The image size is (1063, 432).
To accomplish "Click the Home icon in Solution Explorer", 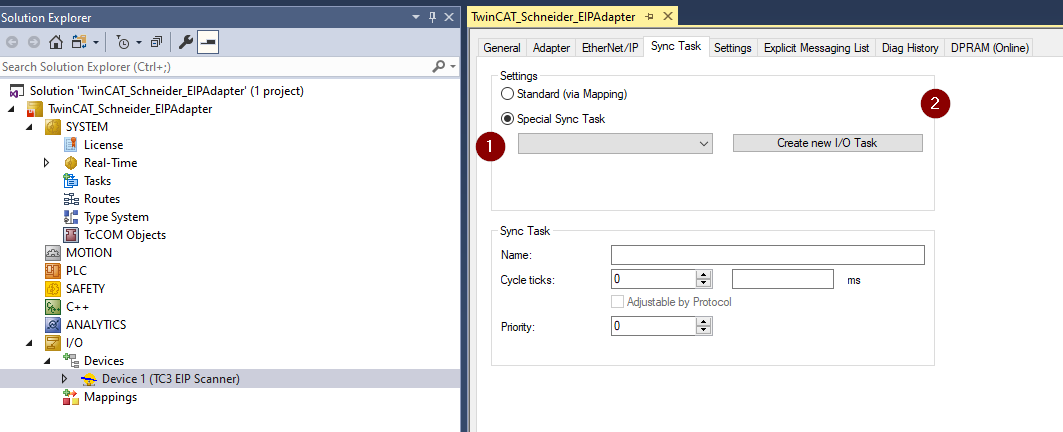I will [x=56, y=42].
